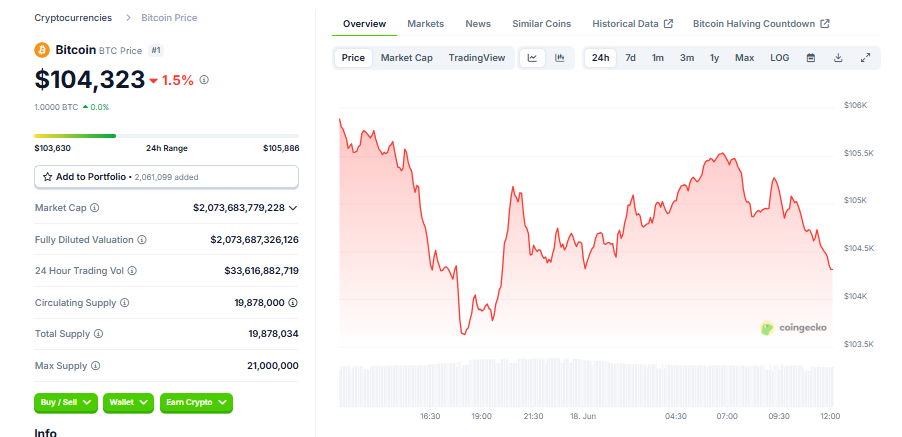Click the 18. Jun axis label
Viewport: 902px width, 437px height.
click(581, 416)
